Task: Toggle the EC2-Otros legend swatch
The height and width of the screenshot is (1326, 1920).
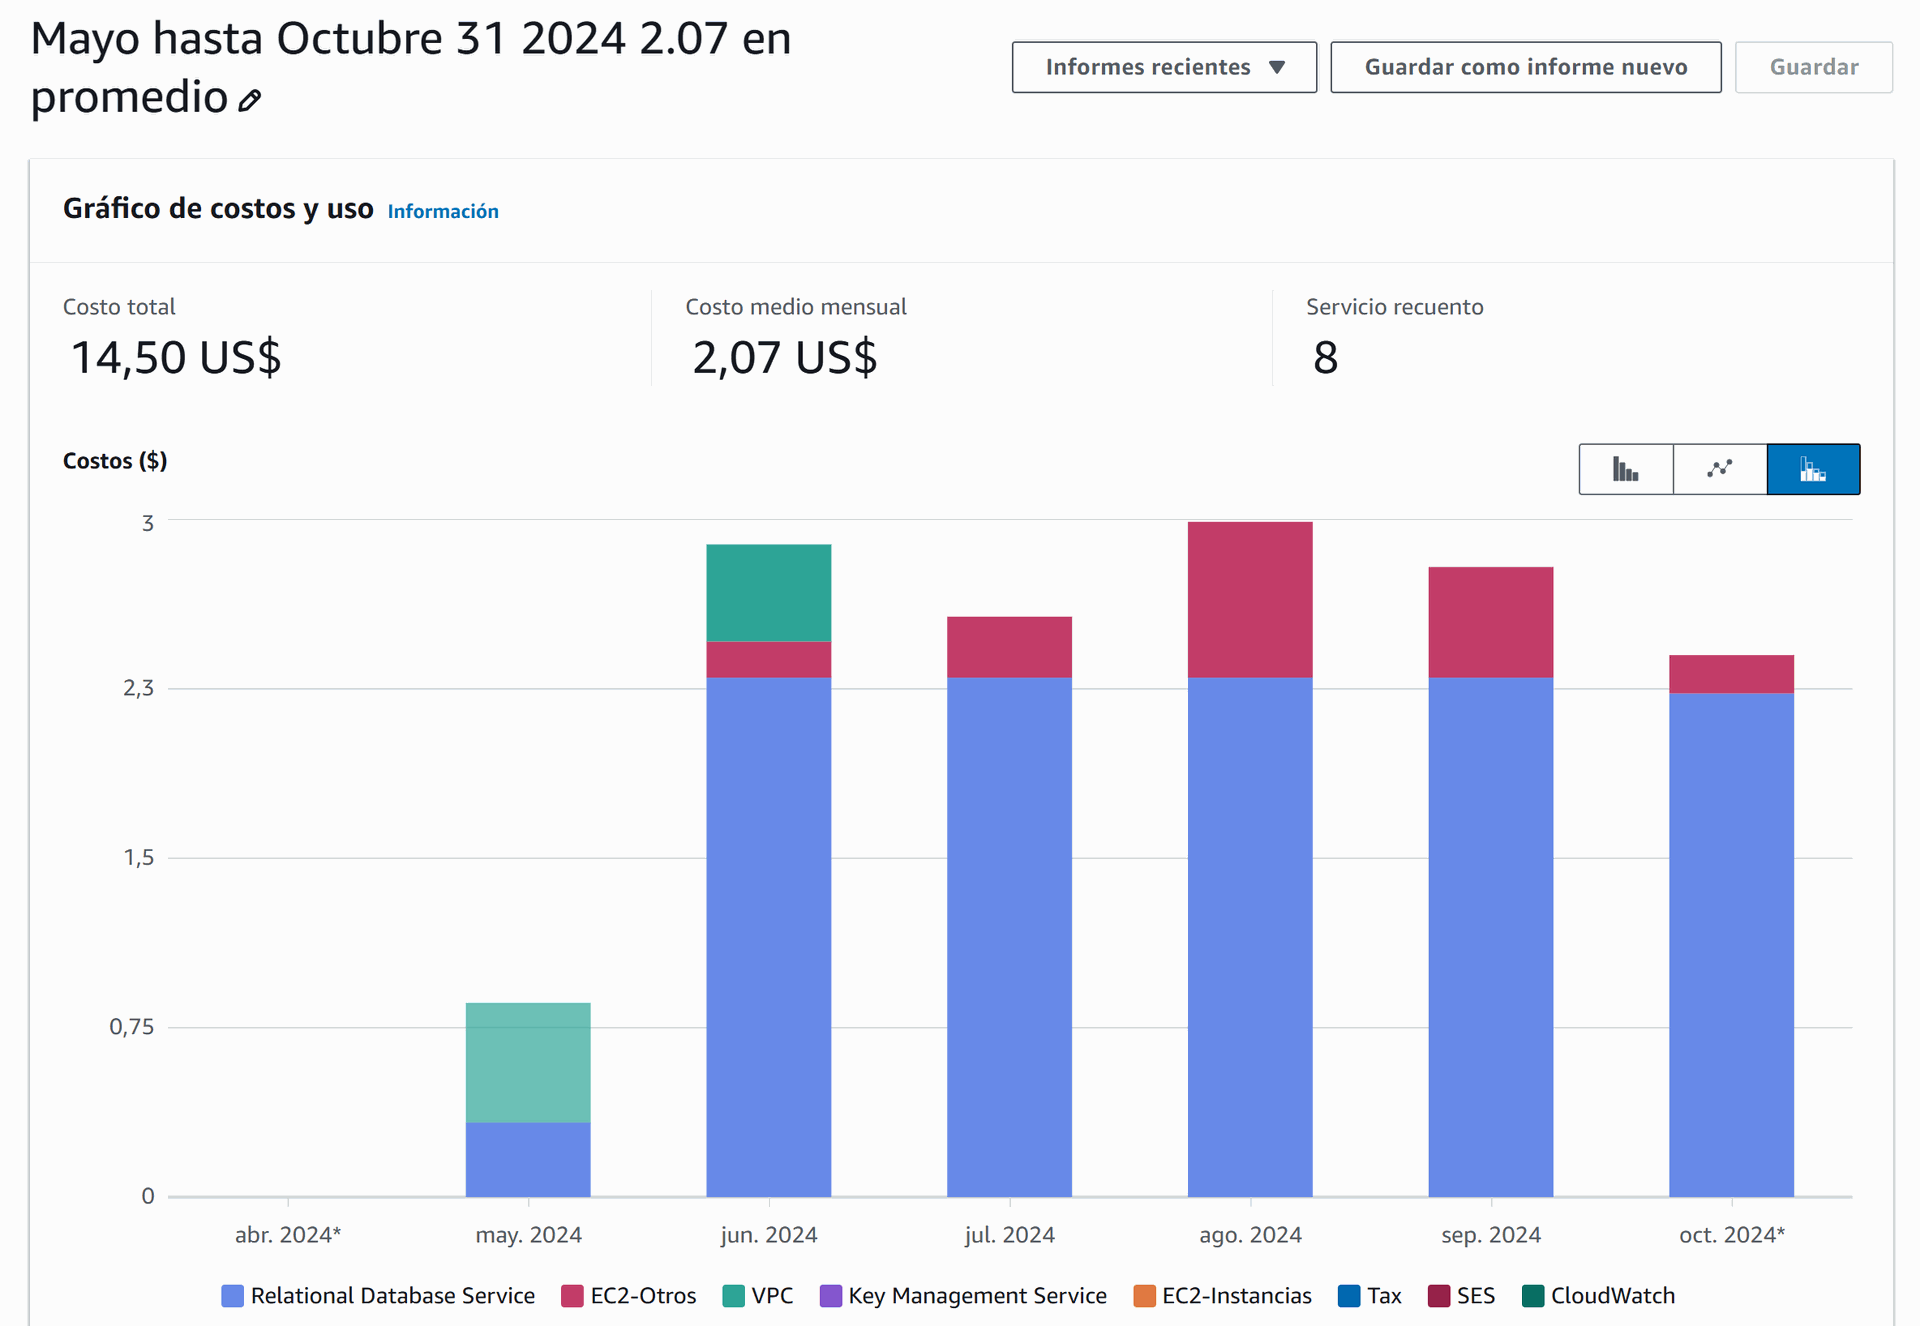Action: (572, 1296)
